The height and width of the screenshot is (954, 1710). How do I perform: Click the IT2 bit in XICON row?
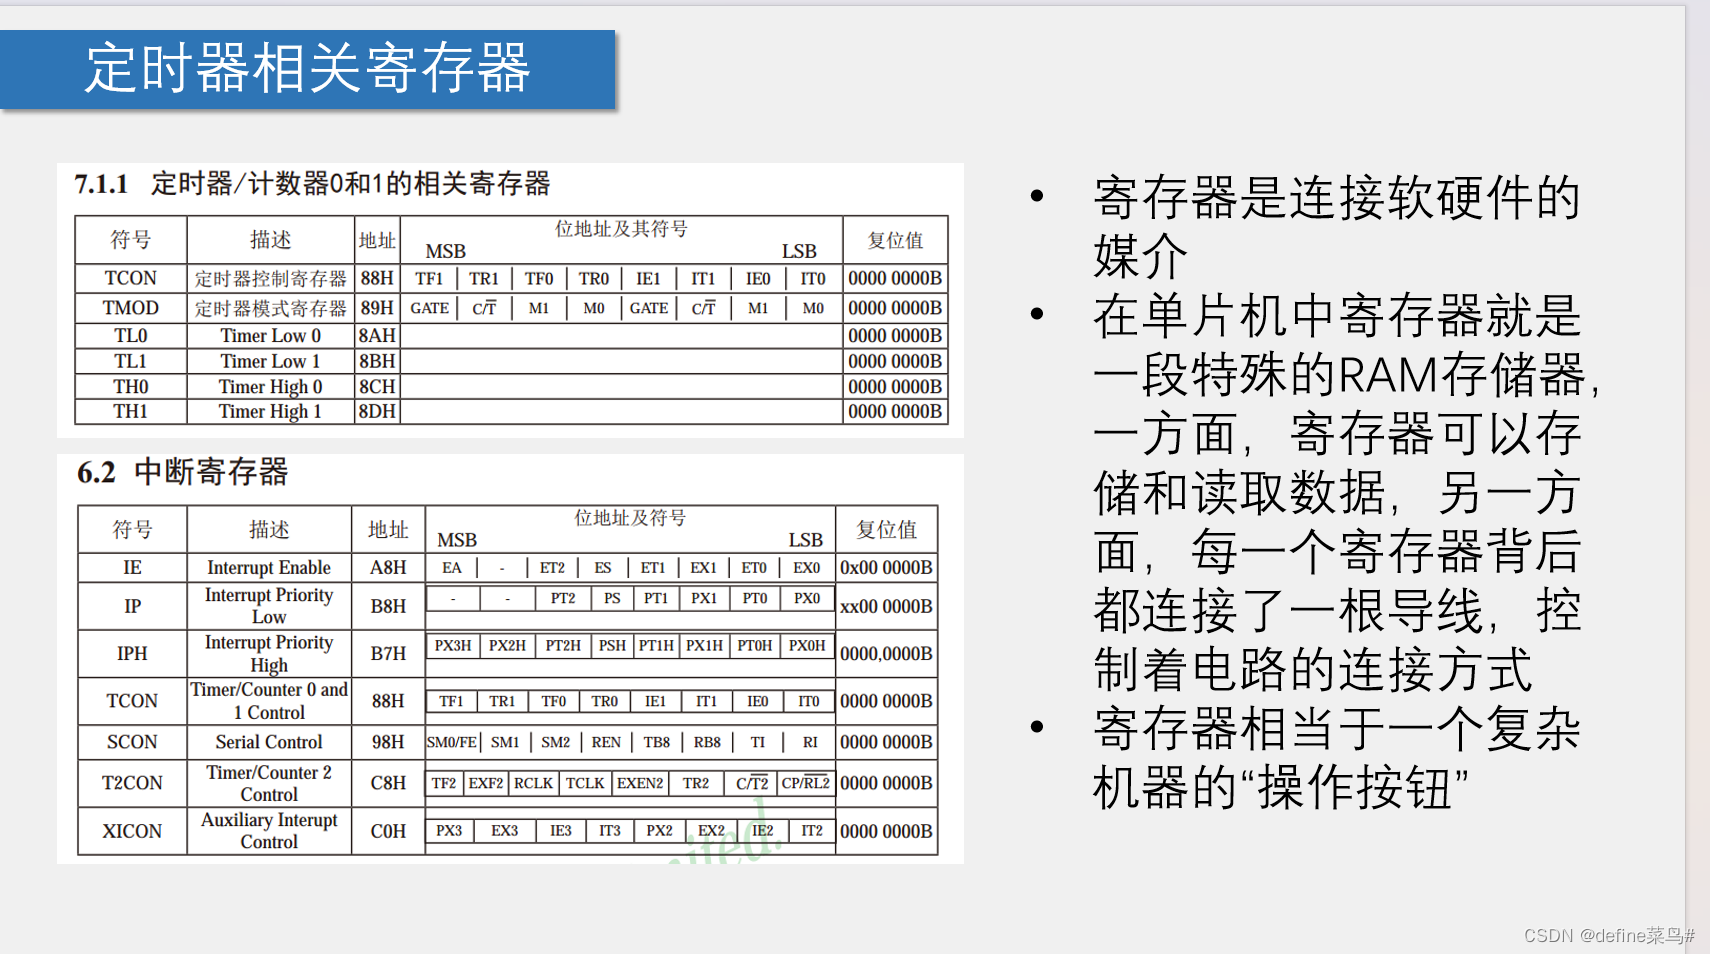pyautogui.click(x=812, y=831)
